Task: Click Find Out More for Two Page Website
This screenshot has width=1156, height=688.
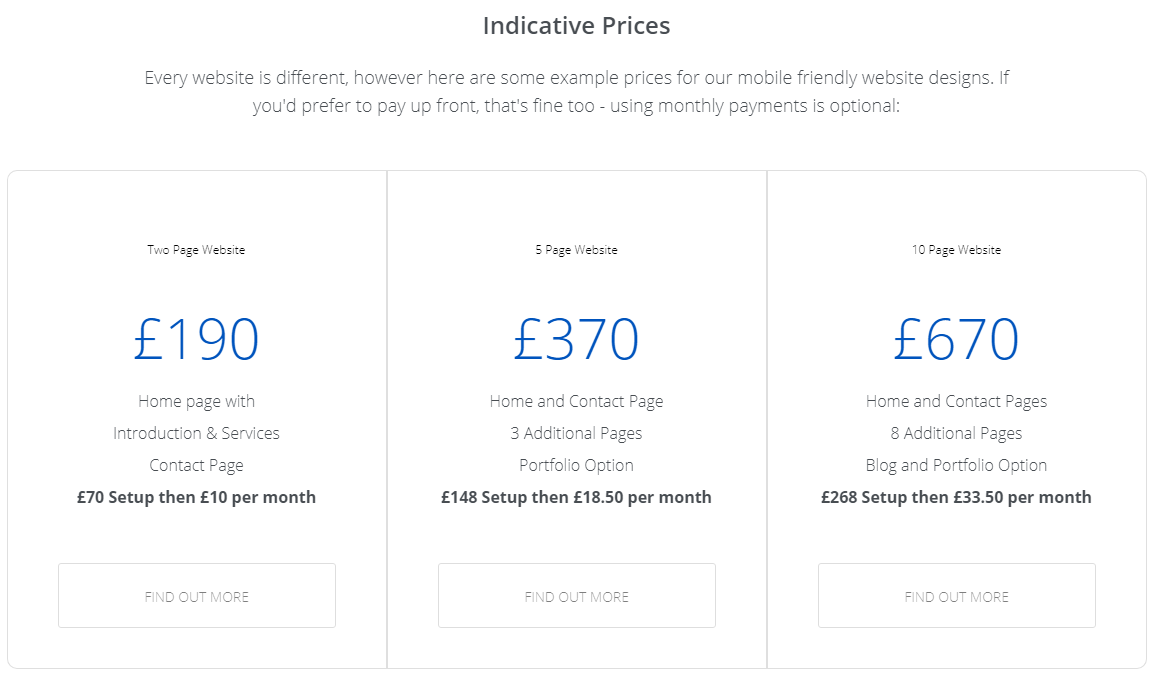Action: [x=197, y=596]
